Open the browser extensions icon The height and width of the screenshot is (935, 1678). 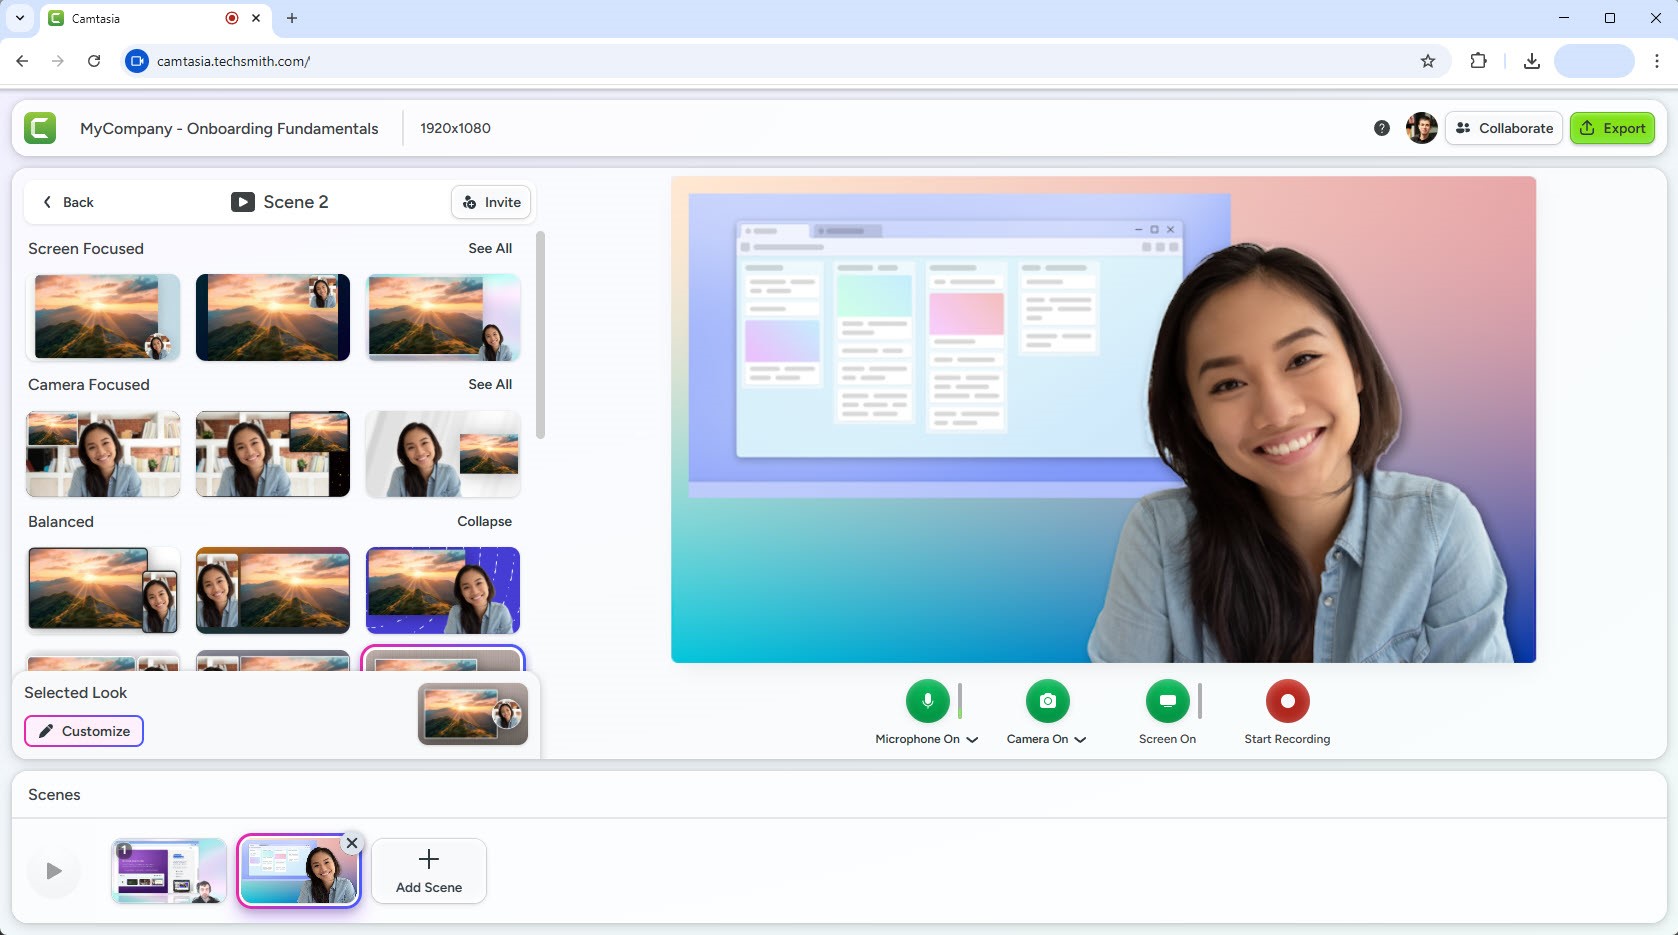(1478, 61)
